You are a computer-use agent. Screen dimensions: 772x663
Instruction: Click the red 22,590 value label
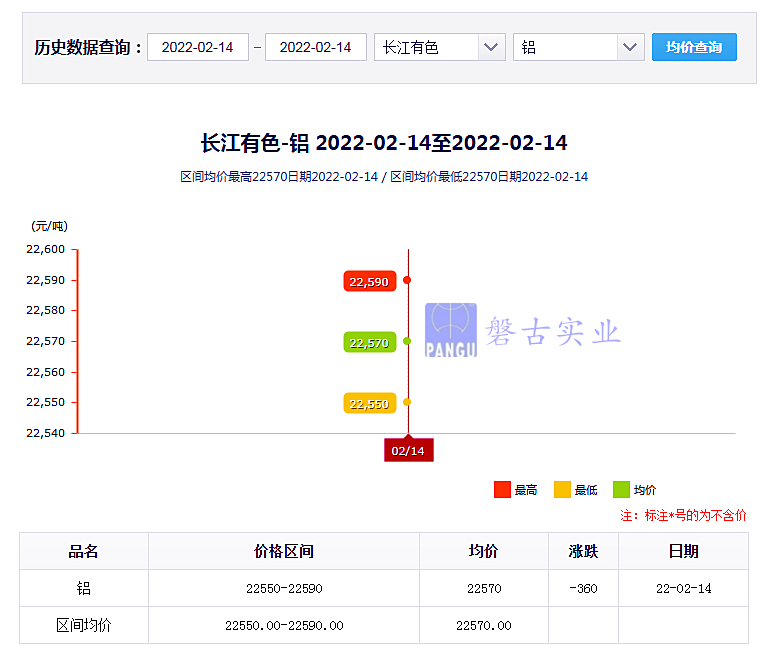[x=370, y=282]
